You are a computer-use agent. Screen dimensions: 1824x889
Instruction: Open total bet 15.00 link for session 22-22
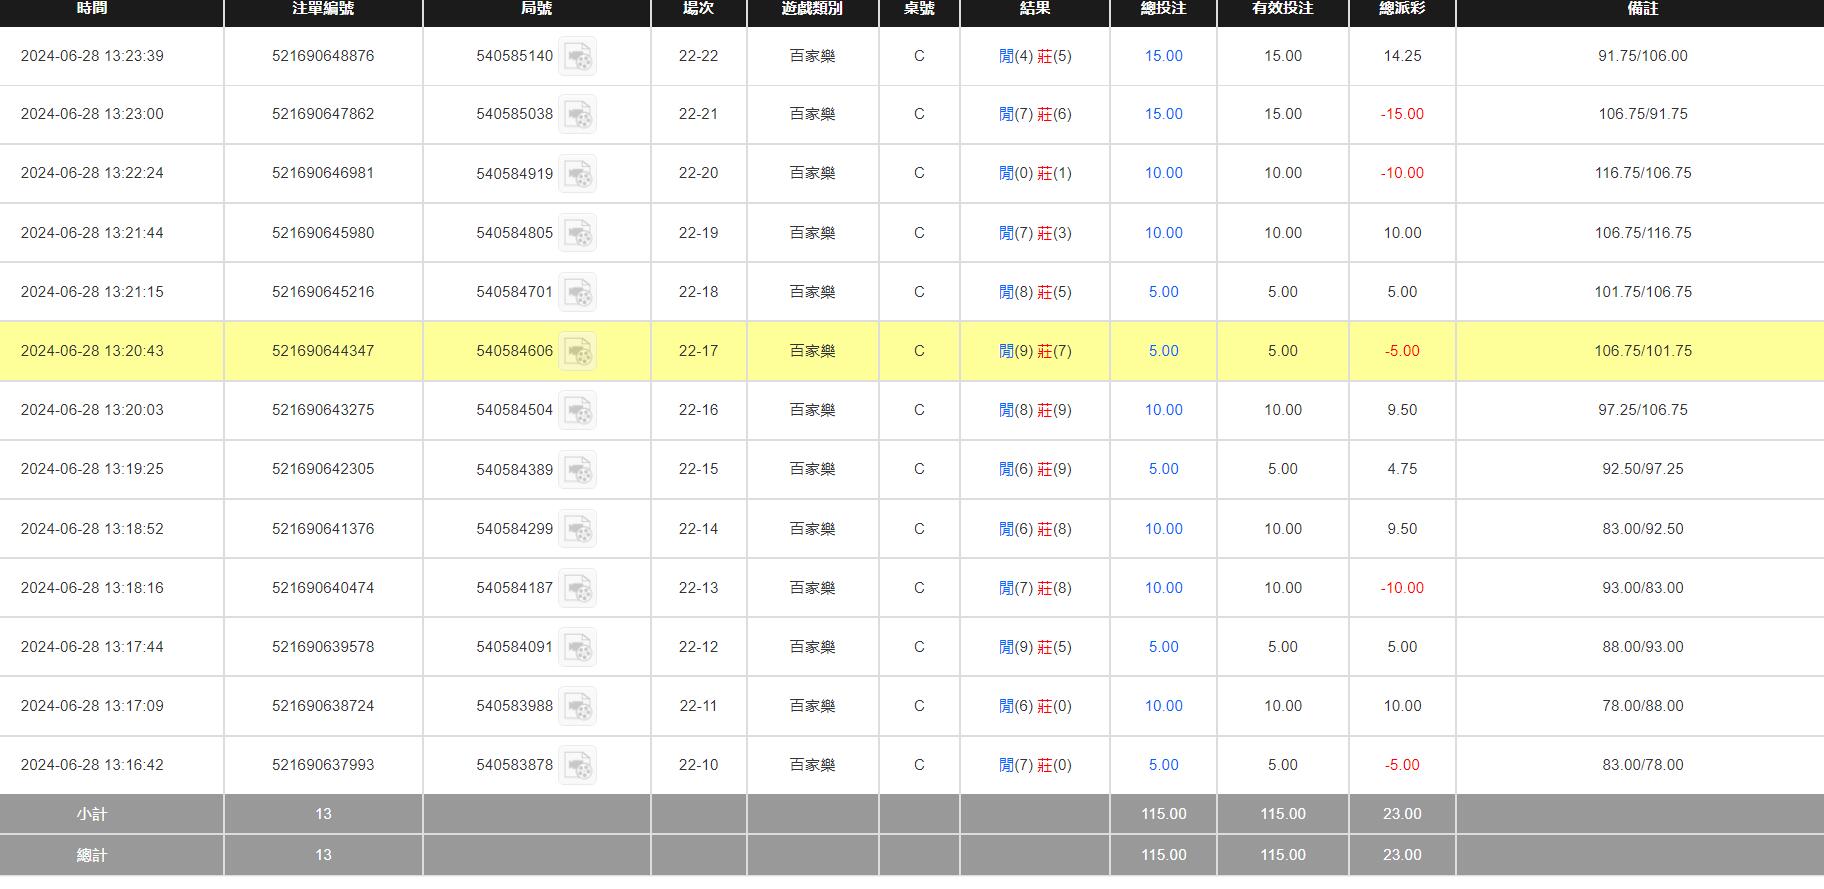click(x=1163, y=56)
